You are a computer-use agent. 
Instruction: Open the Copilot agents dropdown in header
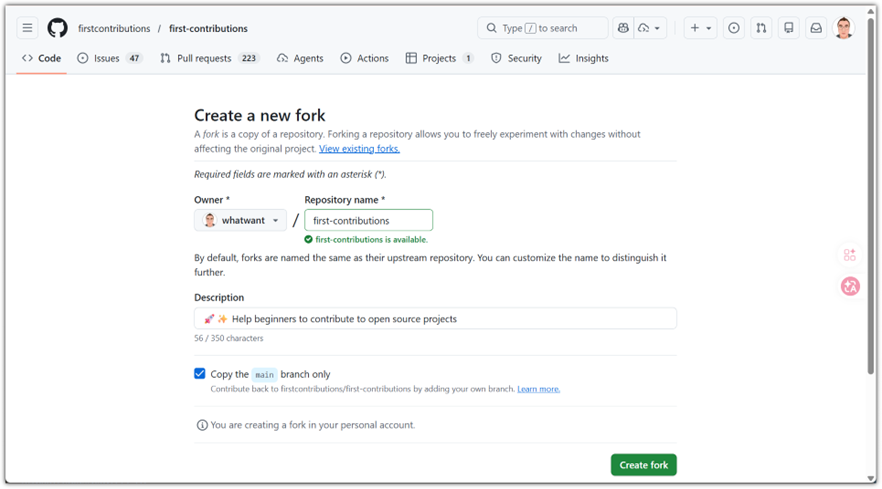(x=650, y=28)
